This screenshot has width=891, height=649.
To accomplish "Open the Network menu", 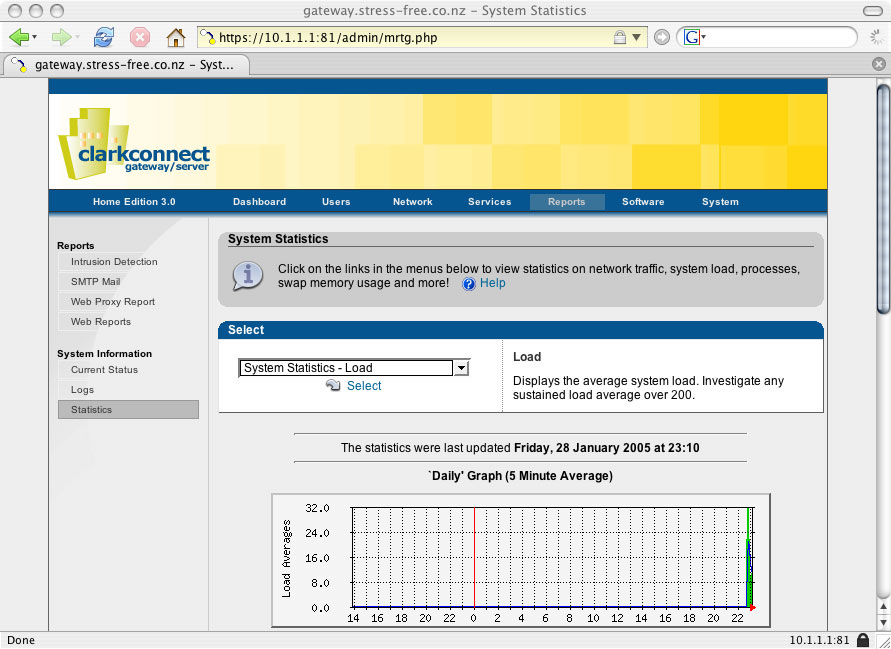I will (x=413, y=202).
